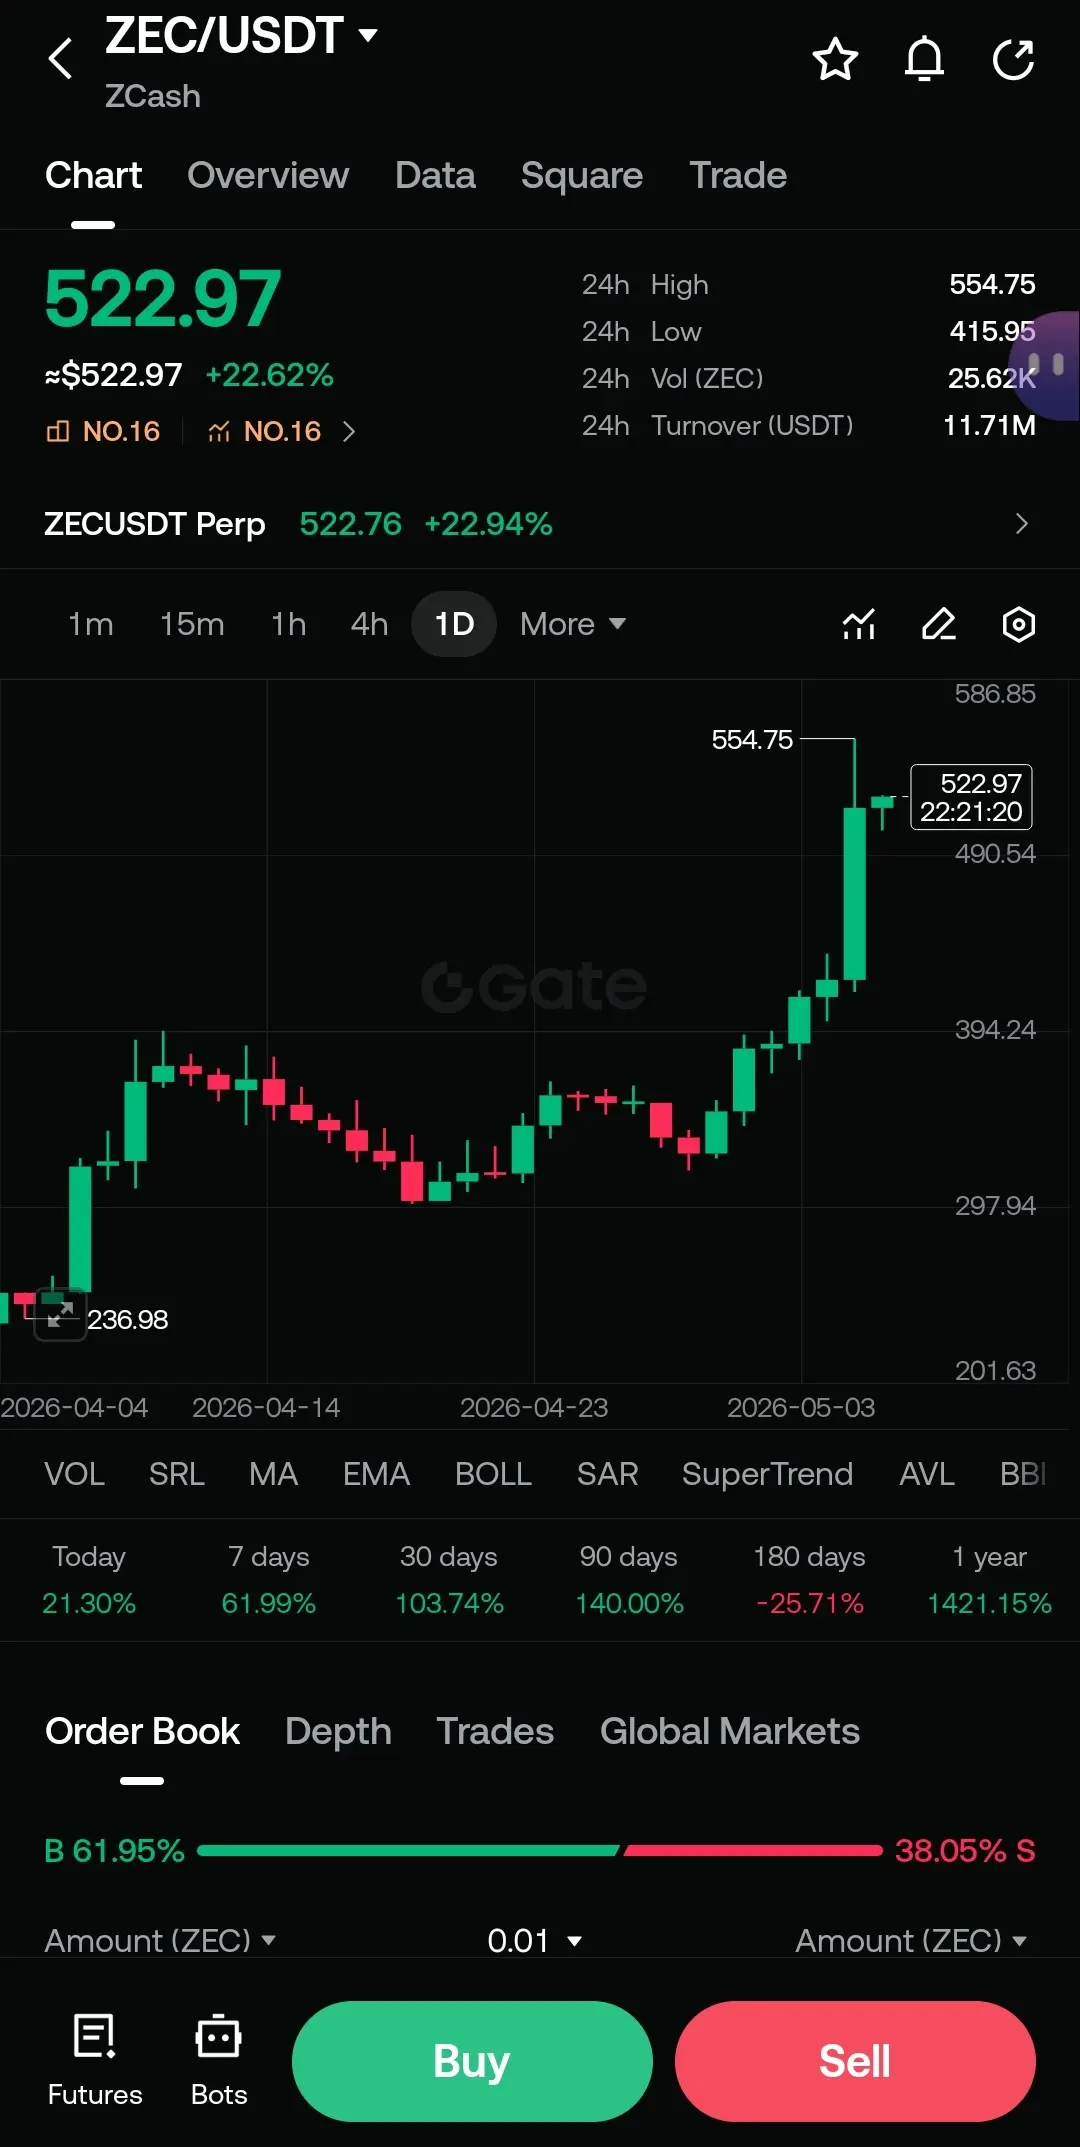Open the ZECUSDT Perp contract row
The width and height of the screenshot is (1080, 2147).
click(x=540, y=523)
